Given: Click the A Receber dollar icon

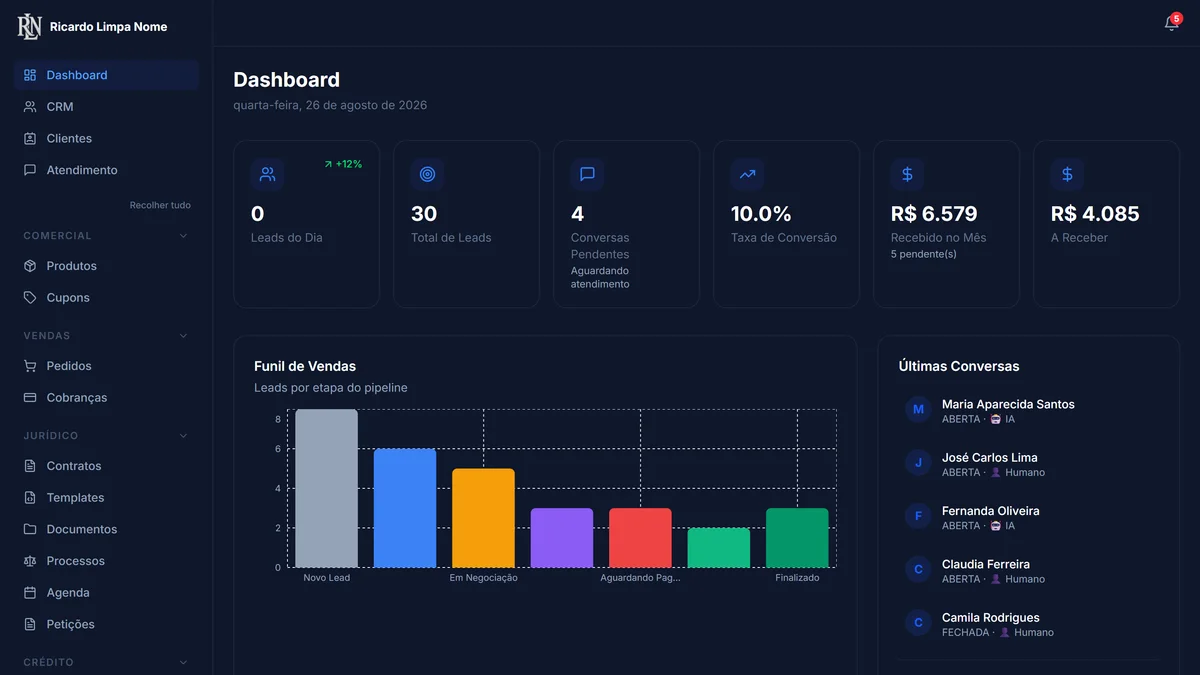Looking at the screenshot, I should [x=1067, y=174].
